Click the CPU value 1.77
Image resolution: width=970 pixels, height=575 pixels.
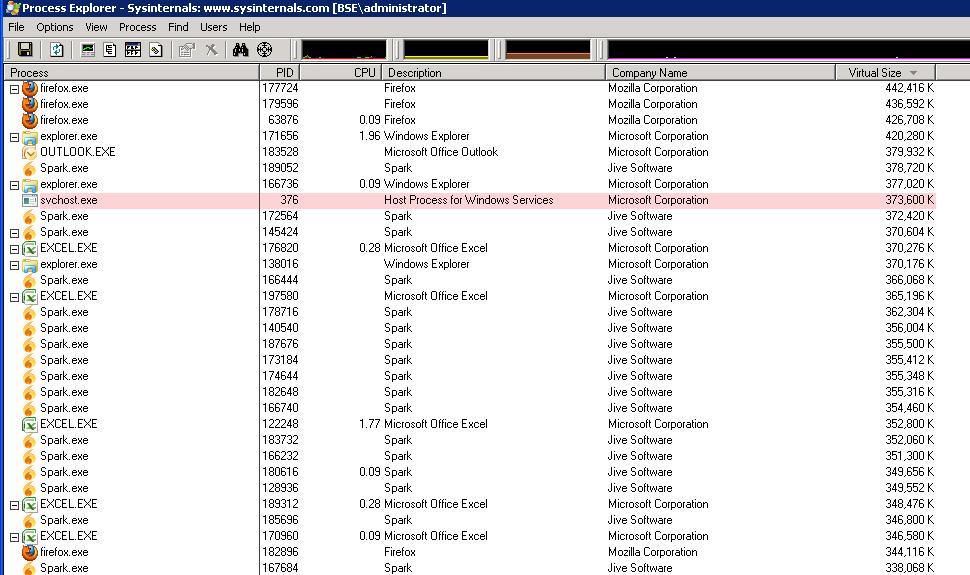369,425
